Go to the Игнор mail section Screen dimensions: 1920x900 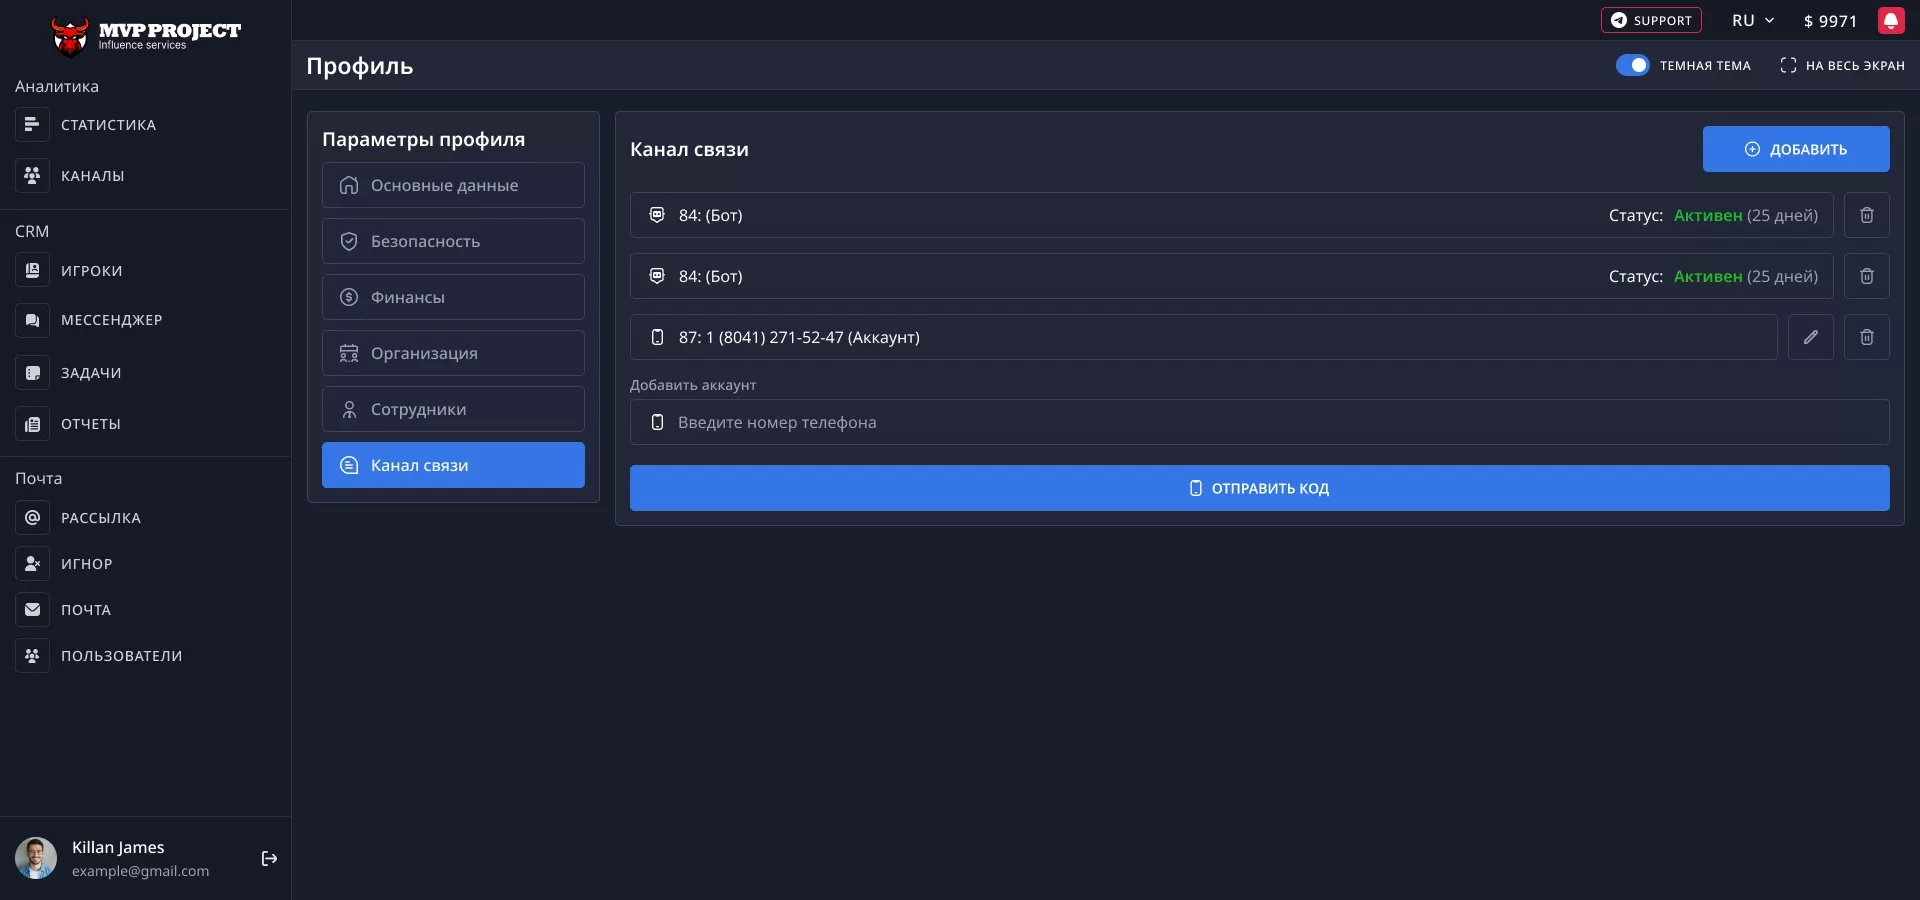click(86, 564)
